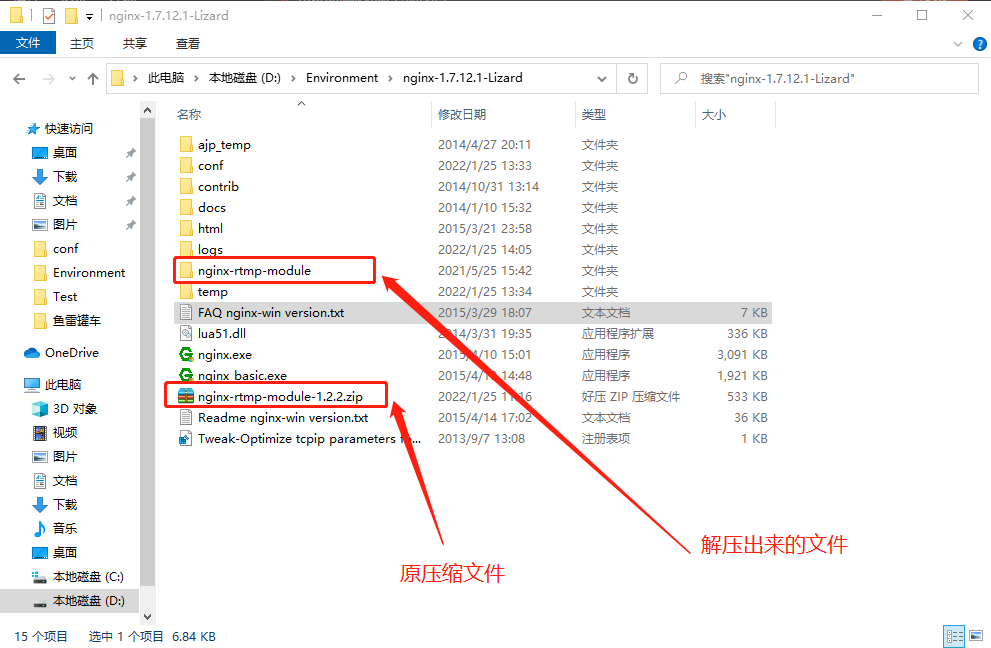
Task: Switch to details view button in status bar
Action: click(x=954, y=636)
